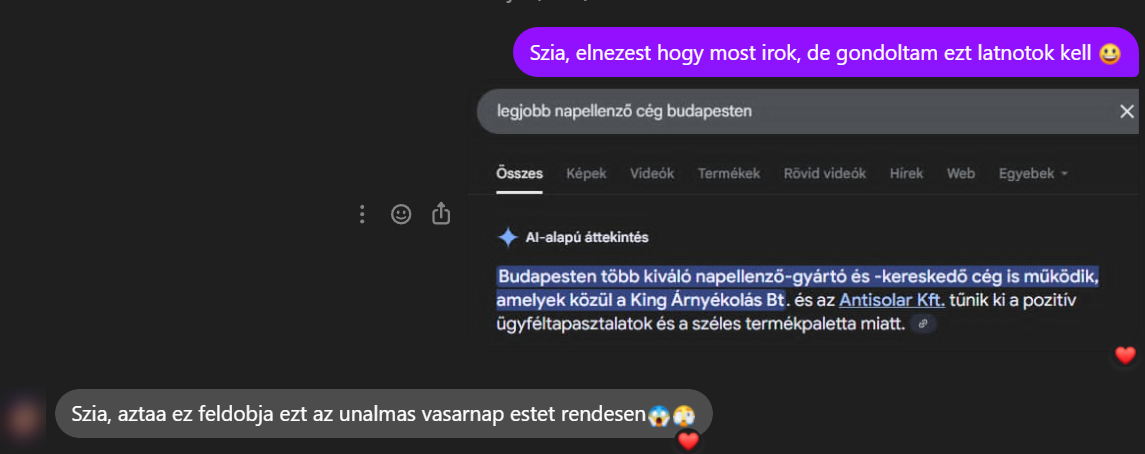Open the three-dot more options menu

pos(363,214)
